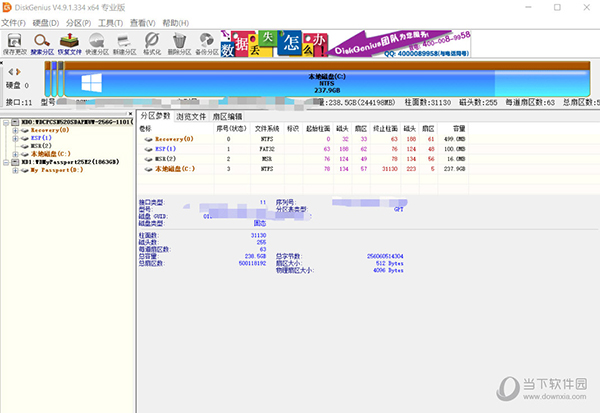Select ESP(1) in the disk tree
The image size is (600, 413).
(40, 138)
